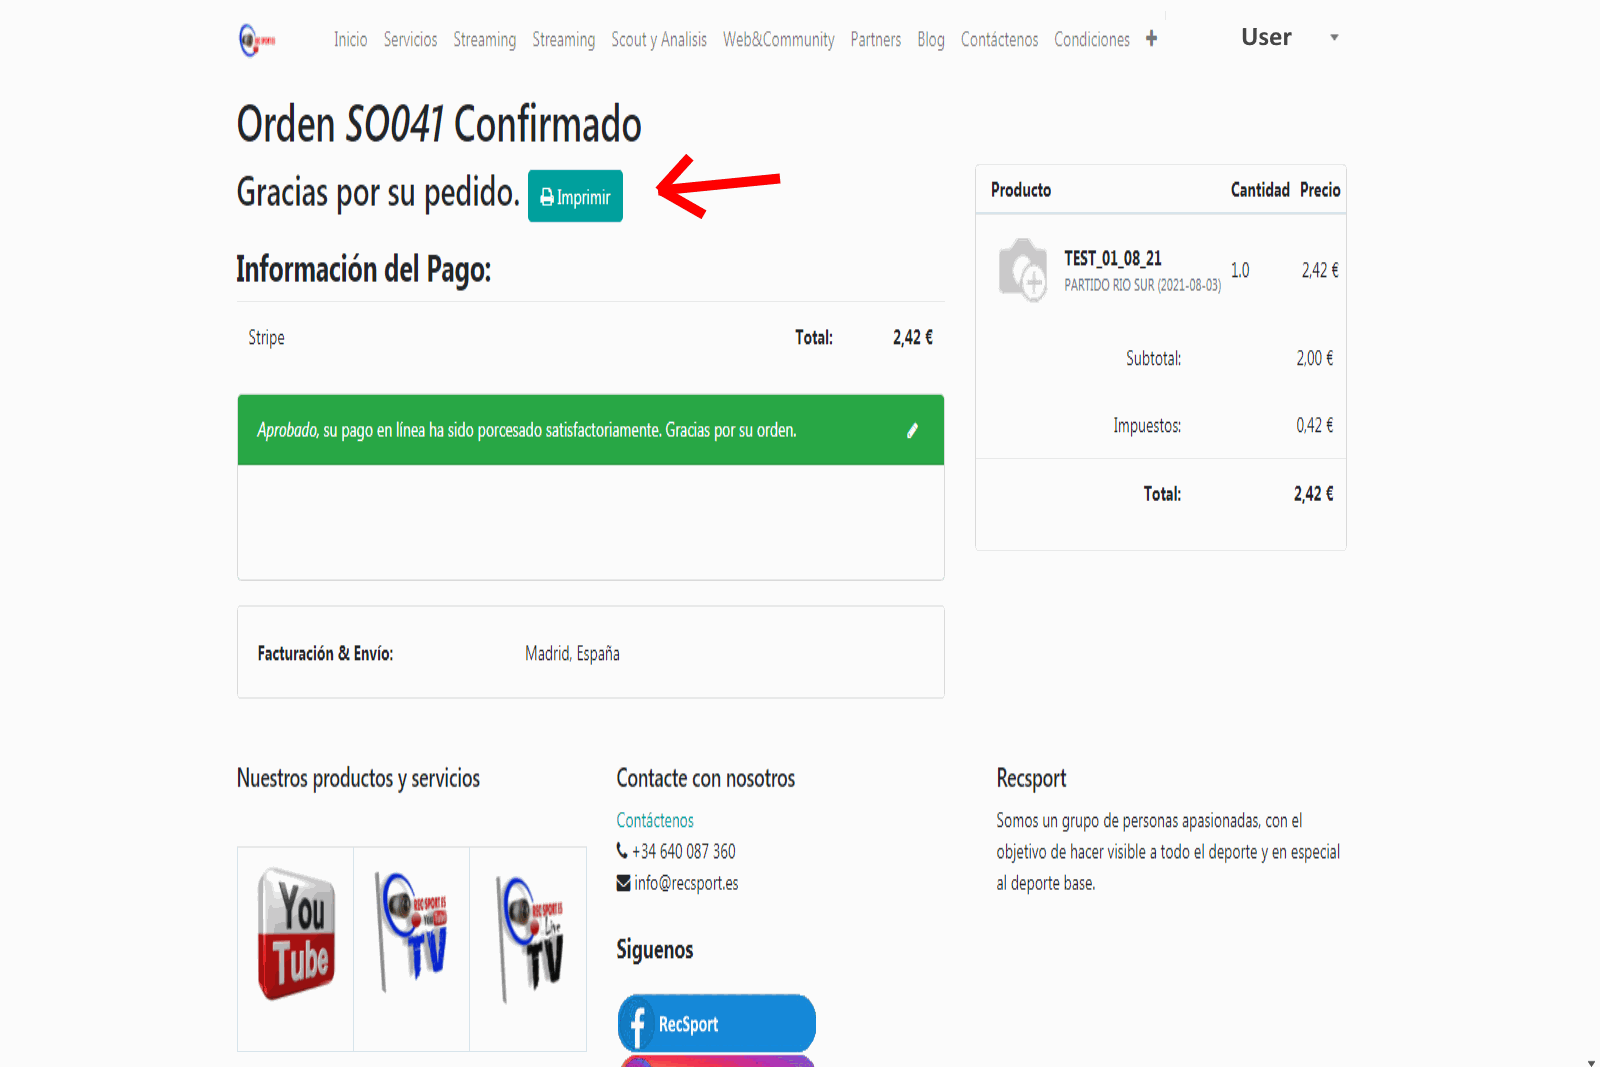1600x1067 pixels.
Task: Open the YouTube logo thumbnail
Action: [x=296, y=936]
